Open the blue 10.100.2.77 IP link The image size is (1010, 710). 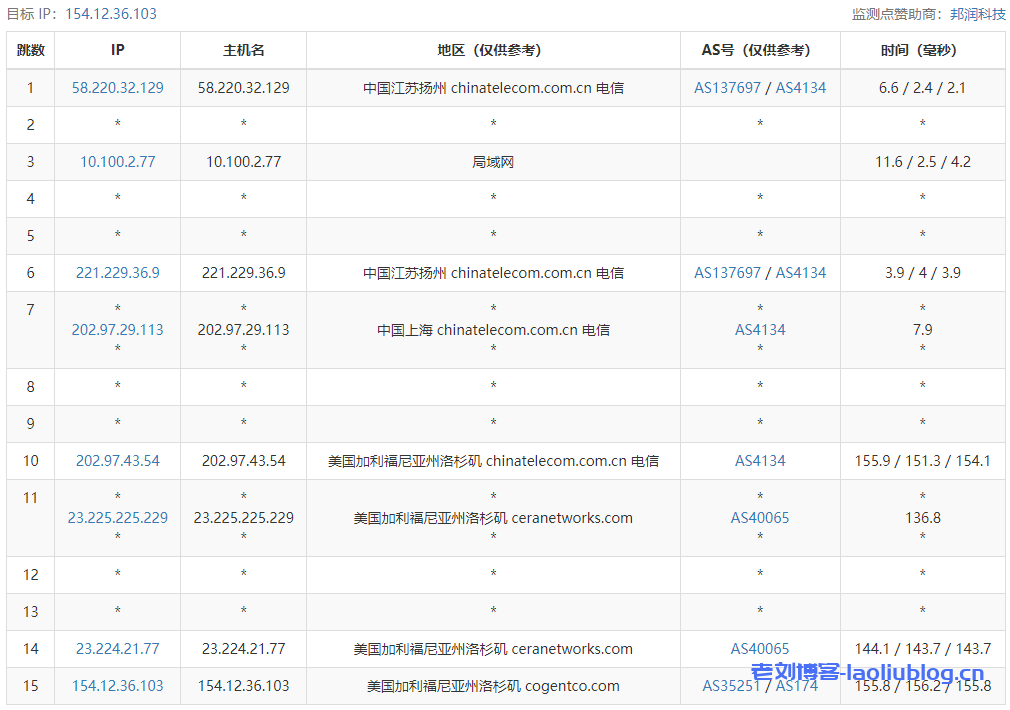pos(118,162)
